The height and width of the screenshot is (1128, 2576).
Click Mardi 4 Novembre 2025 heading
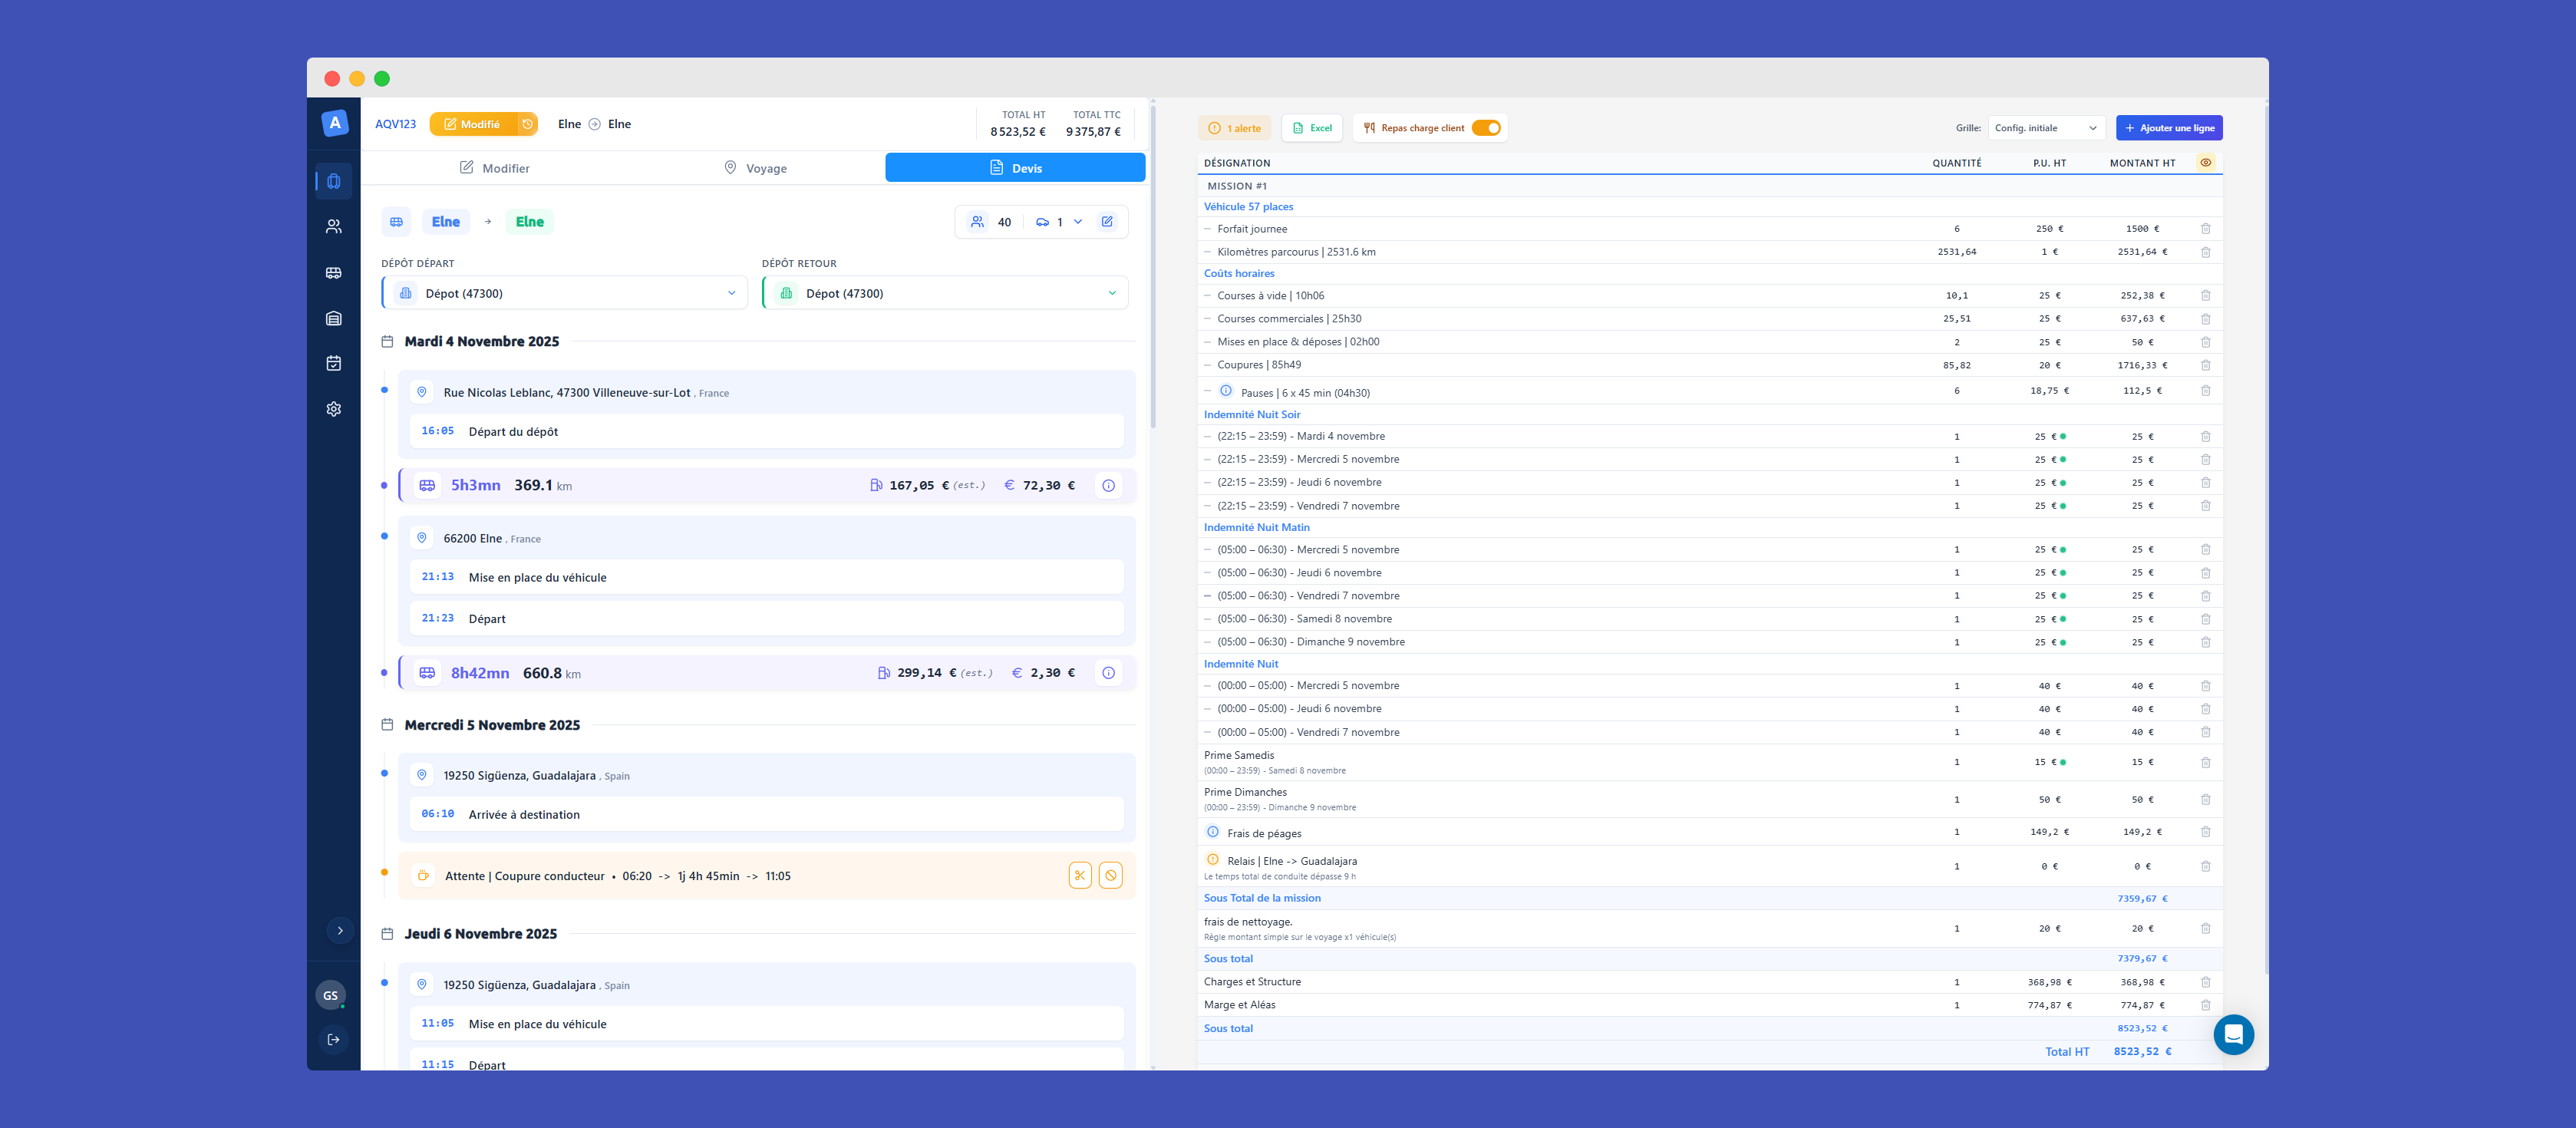[482, 341]
